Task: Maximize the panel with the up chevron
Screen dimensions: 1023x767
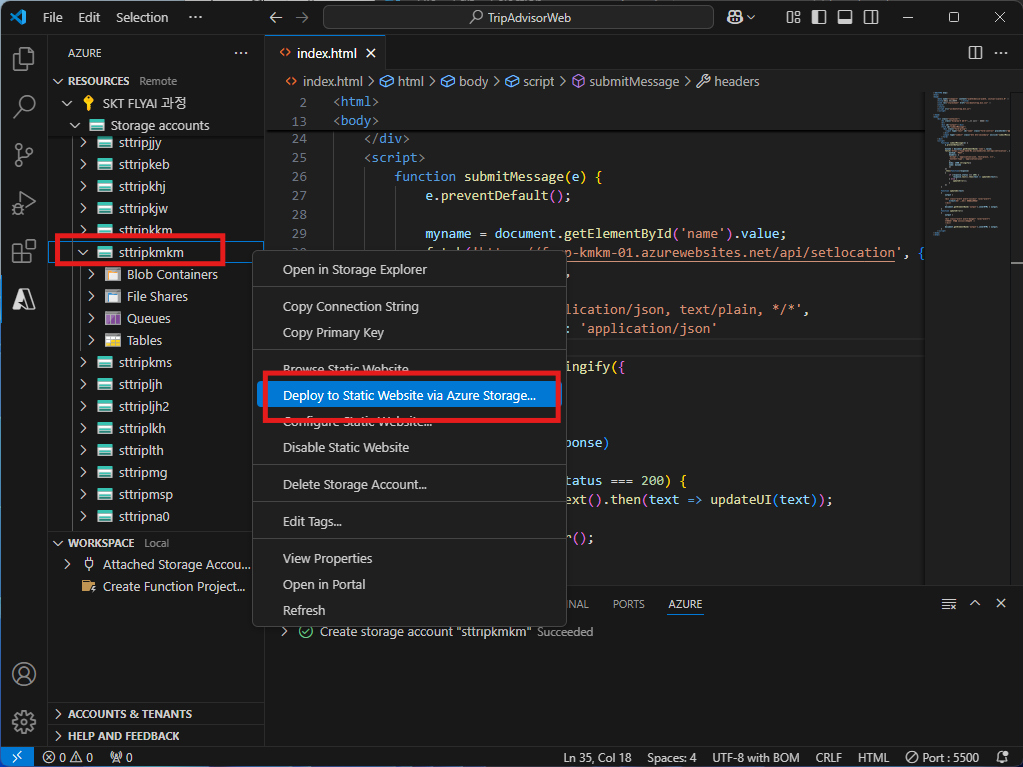Action: coord(975,603)
